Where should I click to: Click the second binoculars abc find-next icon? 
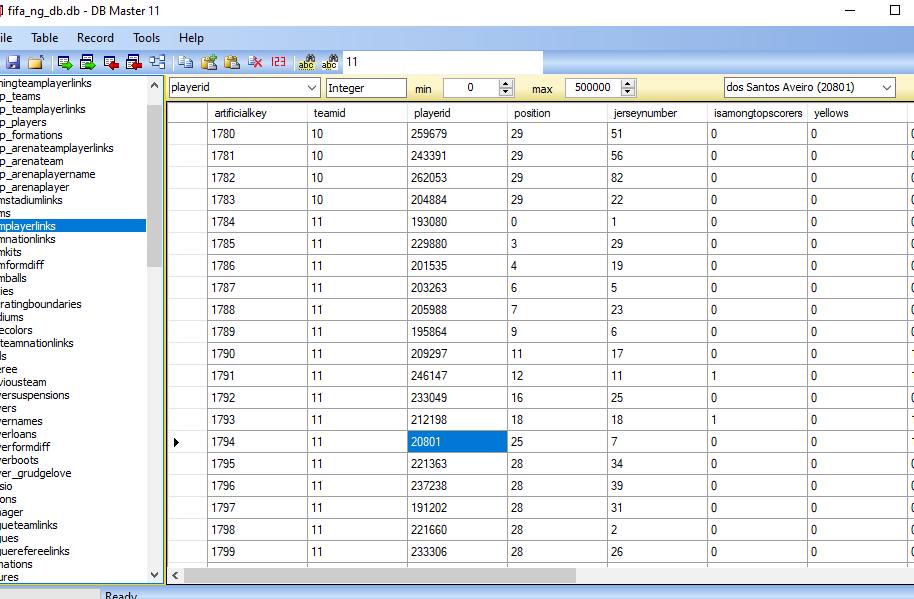point(330,62)
